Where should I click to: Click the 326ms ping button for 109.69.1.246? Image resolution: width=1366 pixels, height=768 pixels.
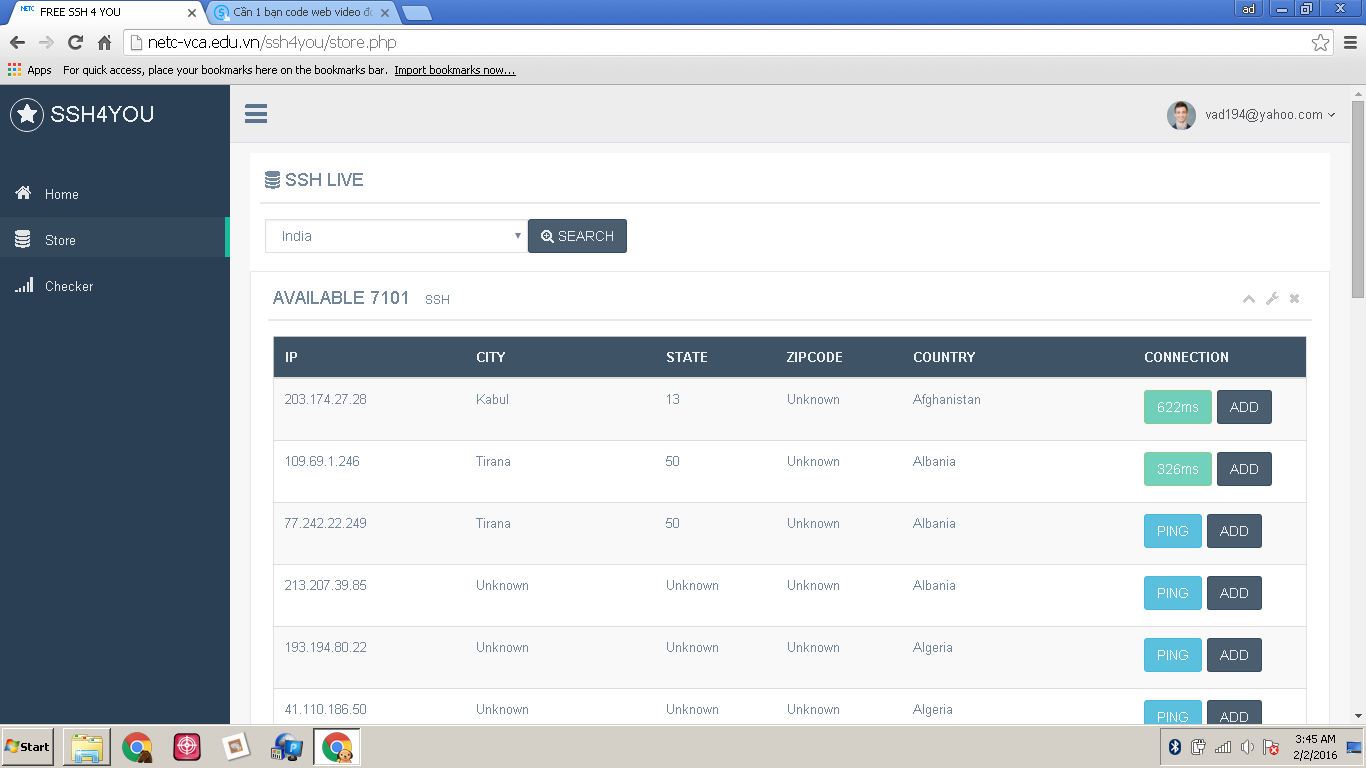coord(1177,469)
